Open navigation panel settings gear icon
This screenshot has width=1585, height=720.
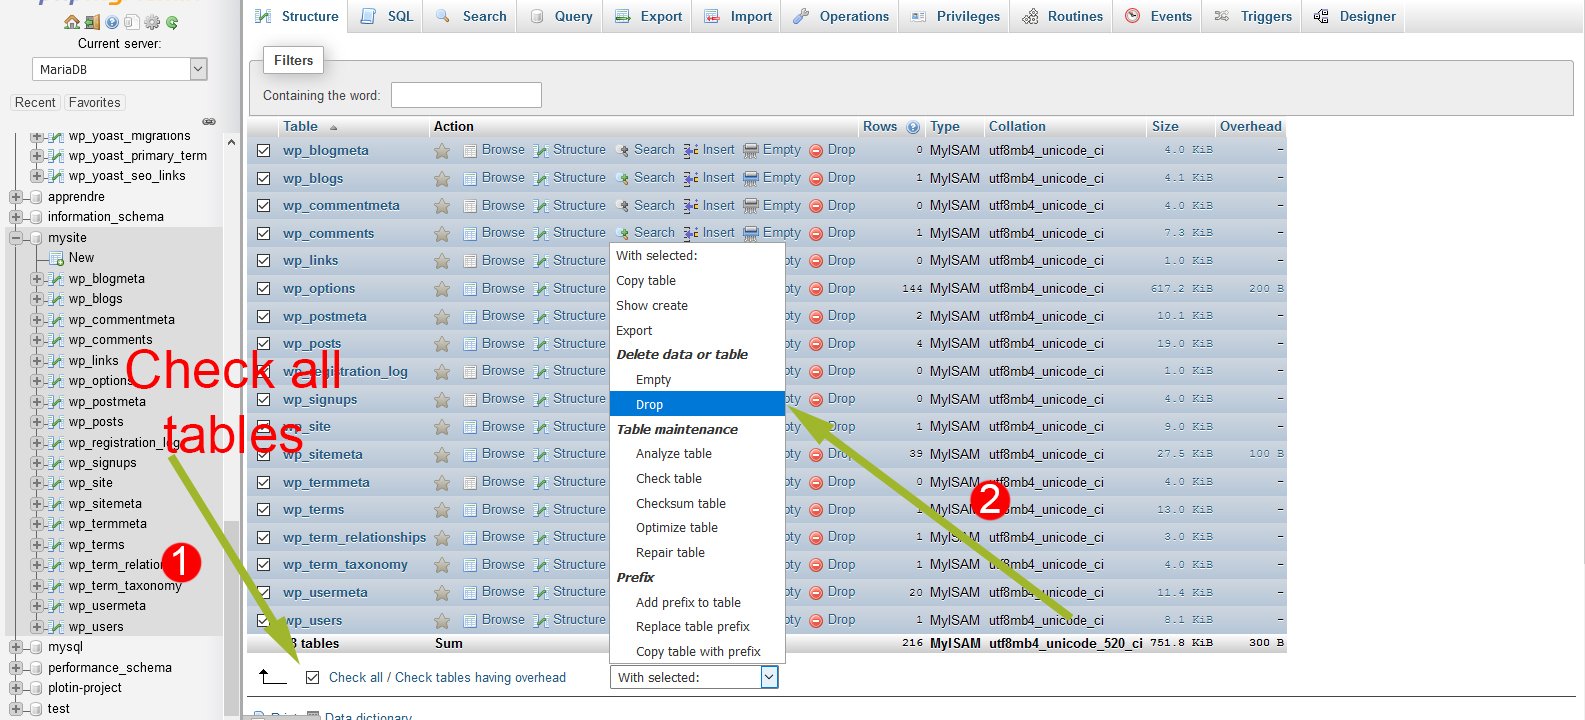pos(152,22)
